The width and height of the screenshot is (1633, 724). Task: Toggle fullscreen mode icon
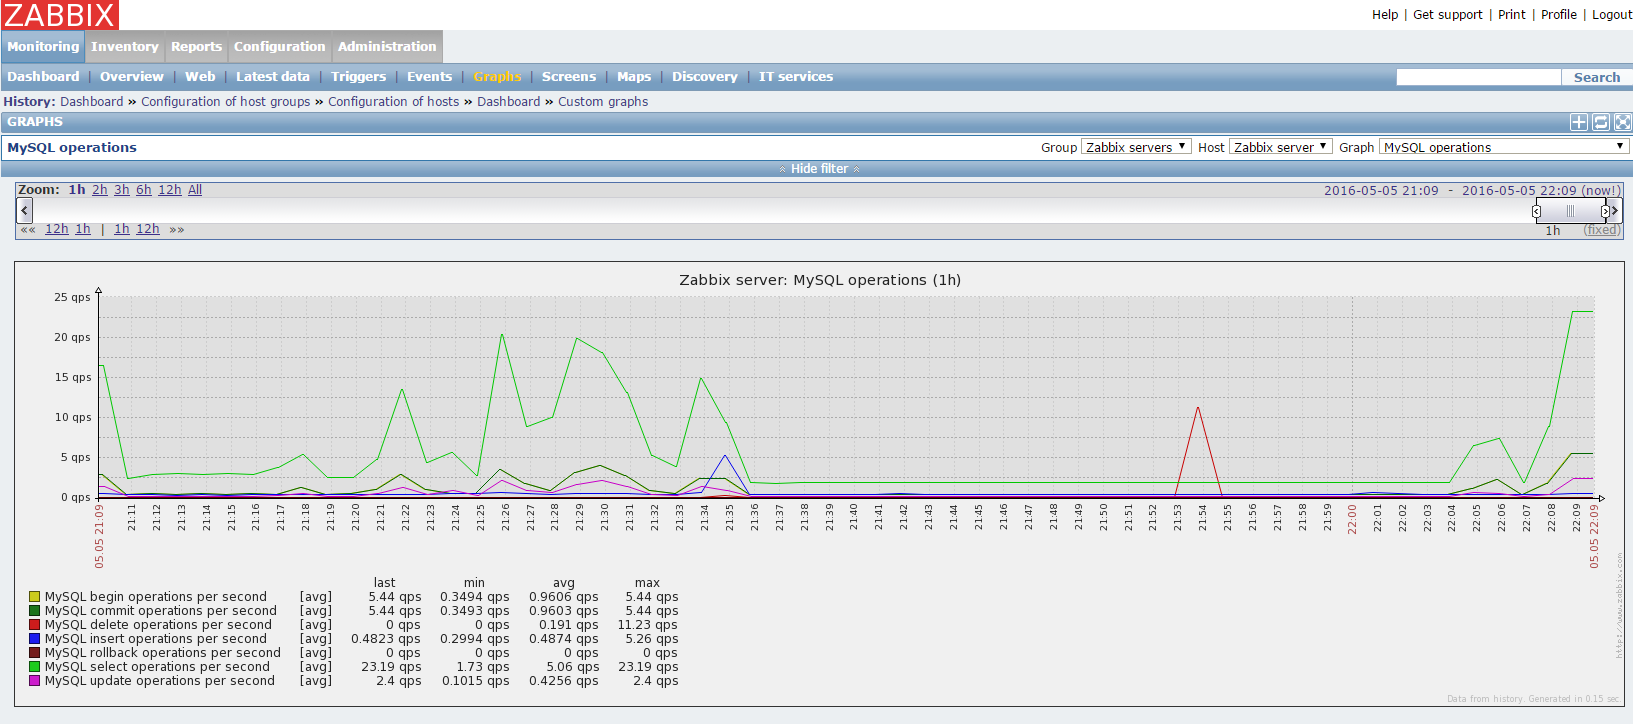(x=1622, y=122)
